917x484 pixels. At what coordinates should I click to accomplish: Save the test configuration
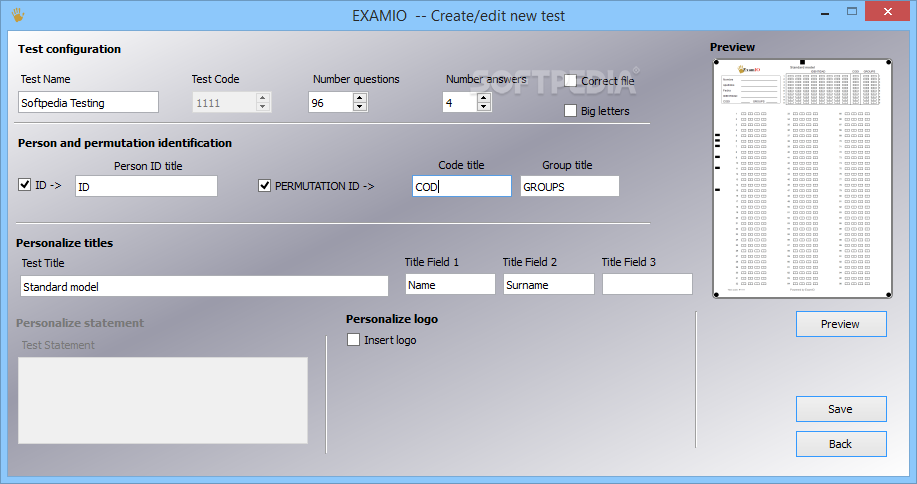(841, 409)
